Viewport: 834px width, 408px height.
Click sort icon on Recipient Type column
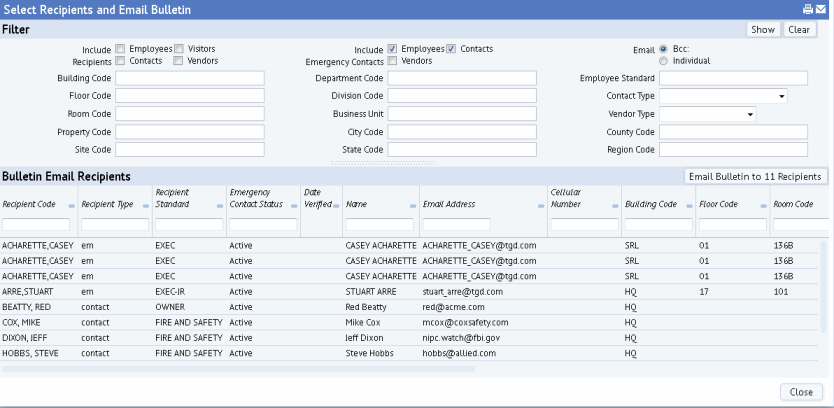[145, 205]
